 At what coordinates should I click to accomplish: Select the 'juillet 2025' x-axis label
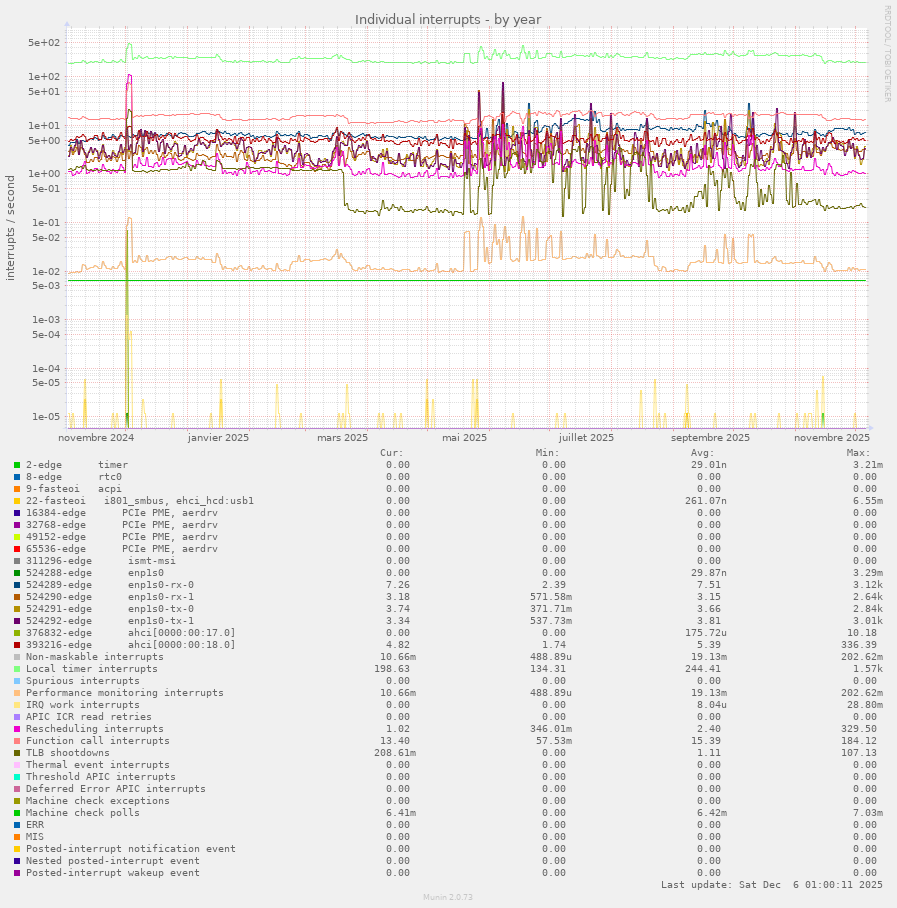[586, 437]
